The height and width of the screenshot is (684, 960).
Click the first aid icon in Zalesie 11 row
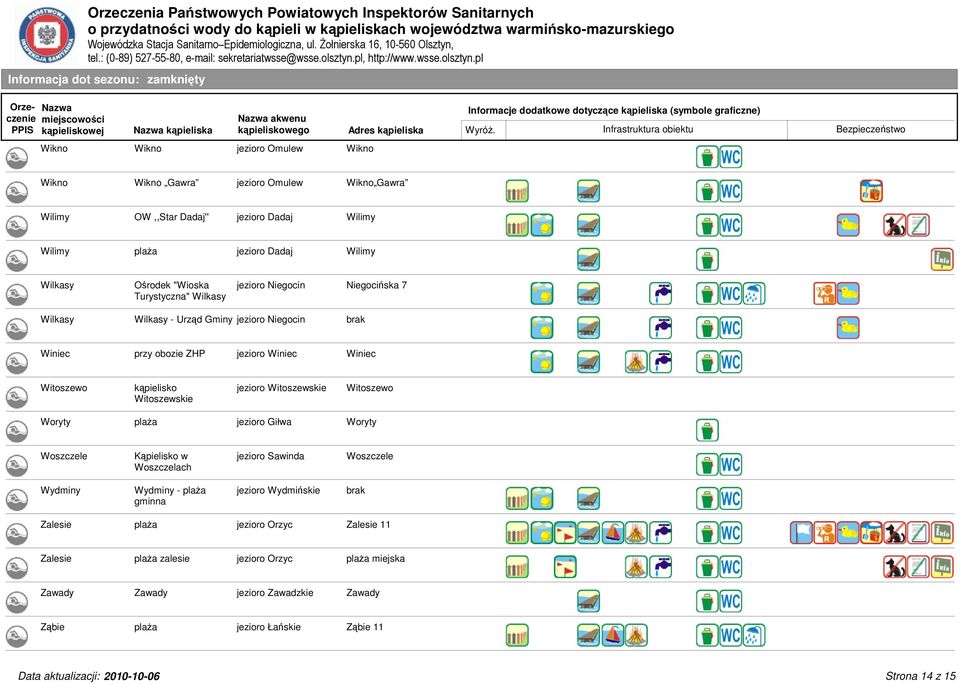(x=871, y=533)
